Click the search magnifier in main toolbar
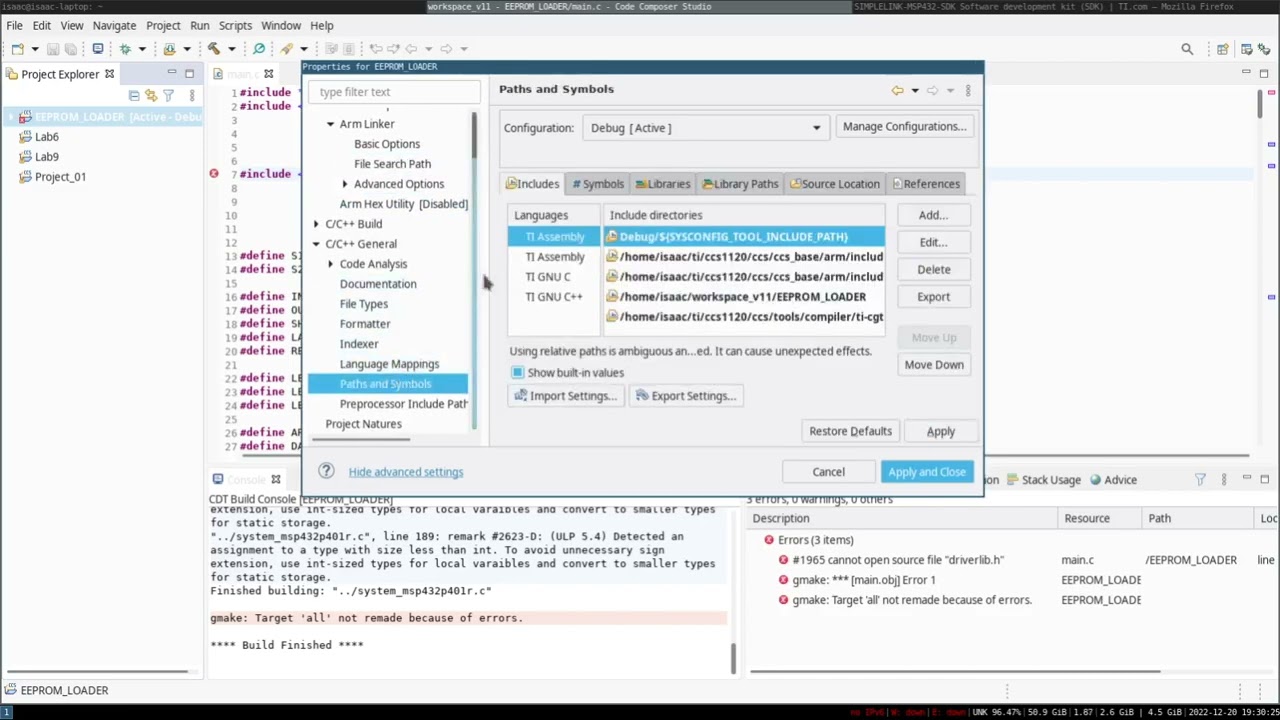The width and height of the screenshot is (1280, 720). (1187, 49)
